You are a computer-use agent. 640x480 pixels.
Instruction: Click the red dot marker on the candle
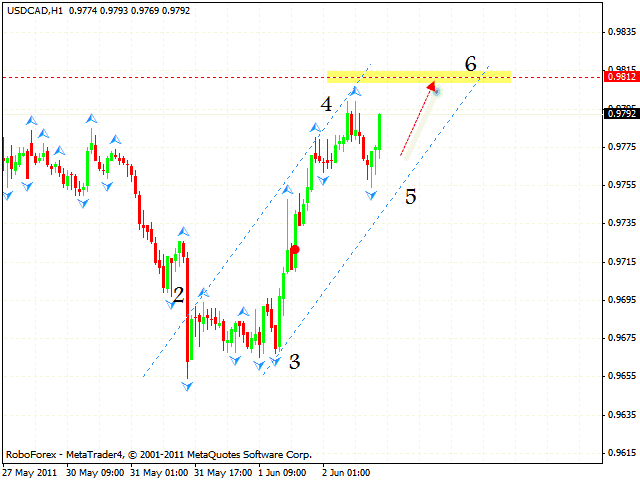pos(295,249)
